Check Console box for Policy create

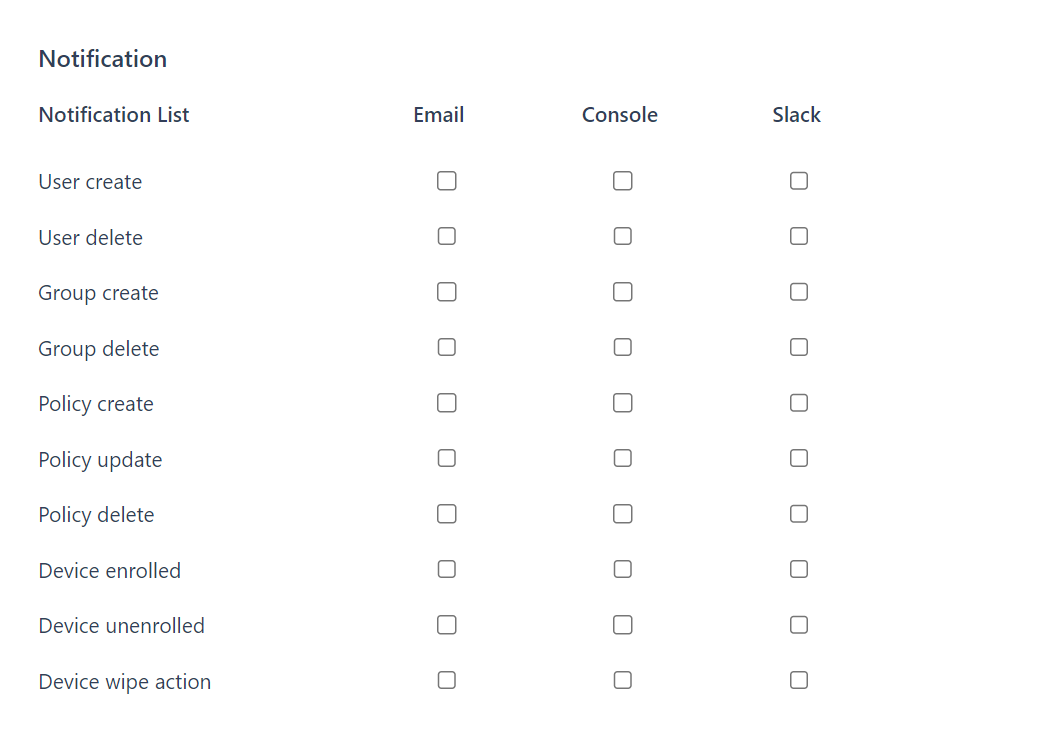click(x=623, y=403)
